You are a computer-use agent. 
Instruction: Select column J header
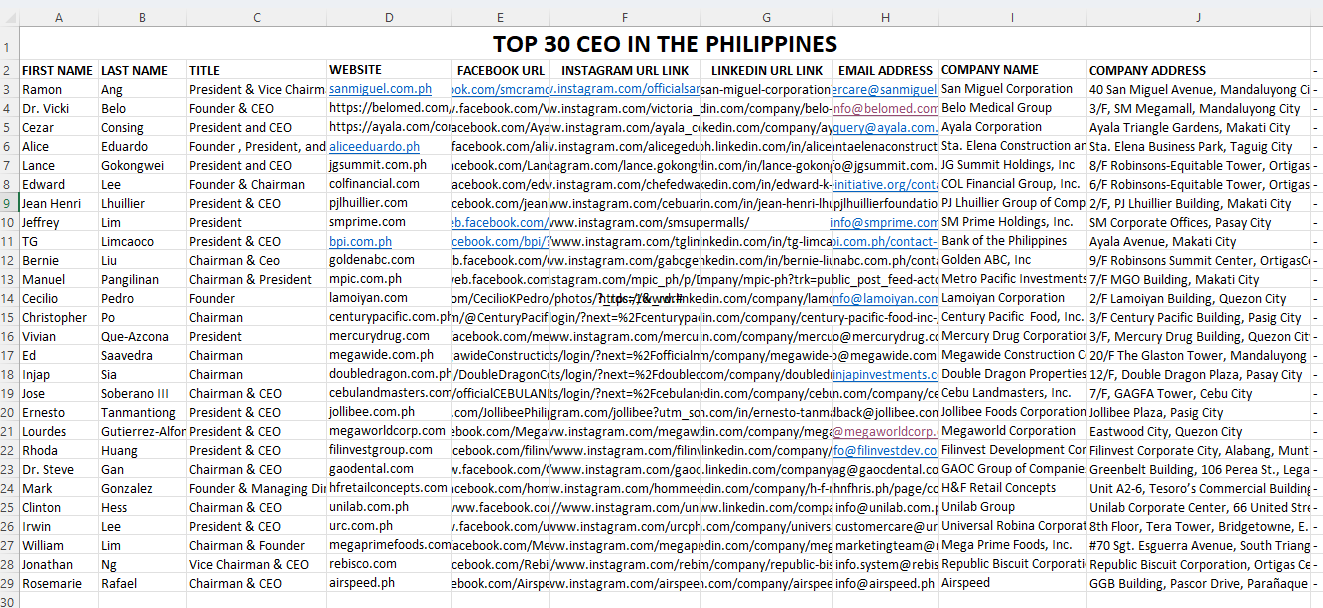1198,18
